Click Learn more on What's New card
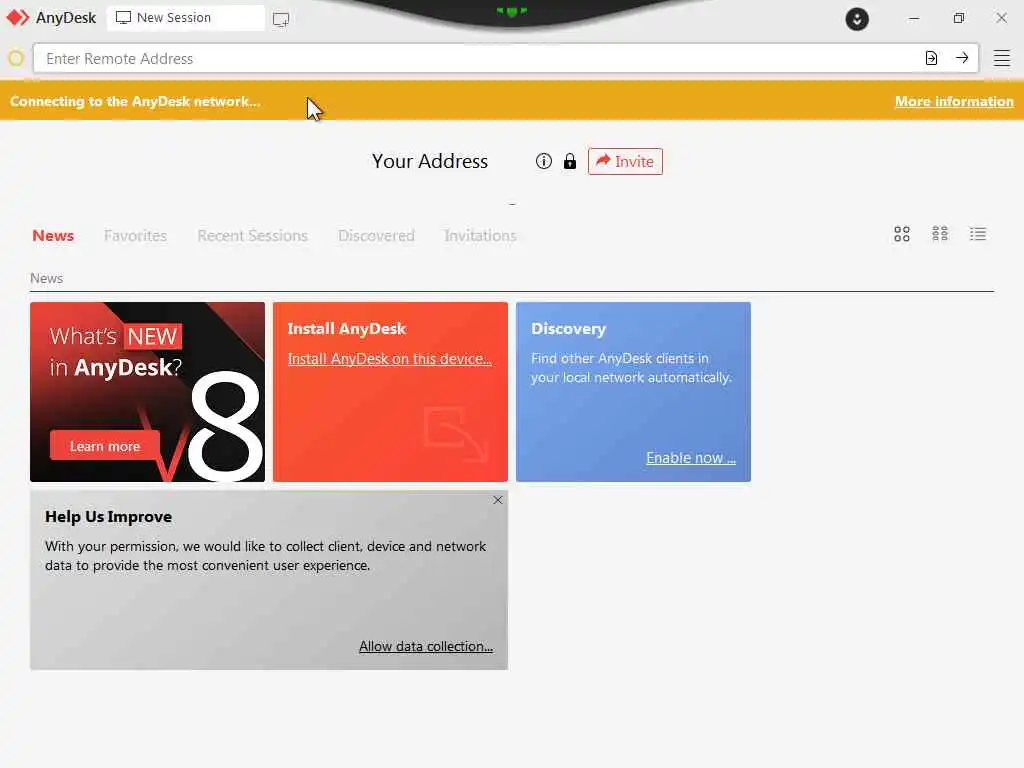1024x768 pixels. pyautogui.click(x=104, y=446)
